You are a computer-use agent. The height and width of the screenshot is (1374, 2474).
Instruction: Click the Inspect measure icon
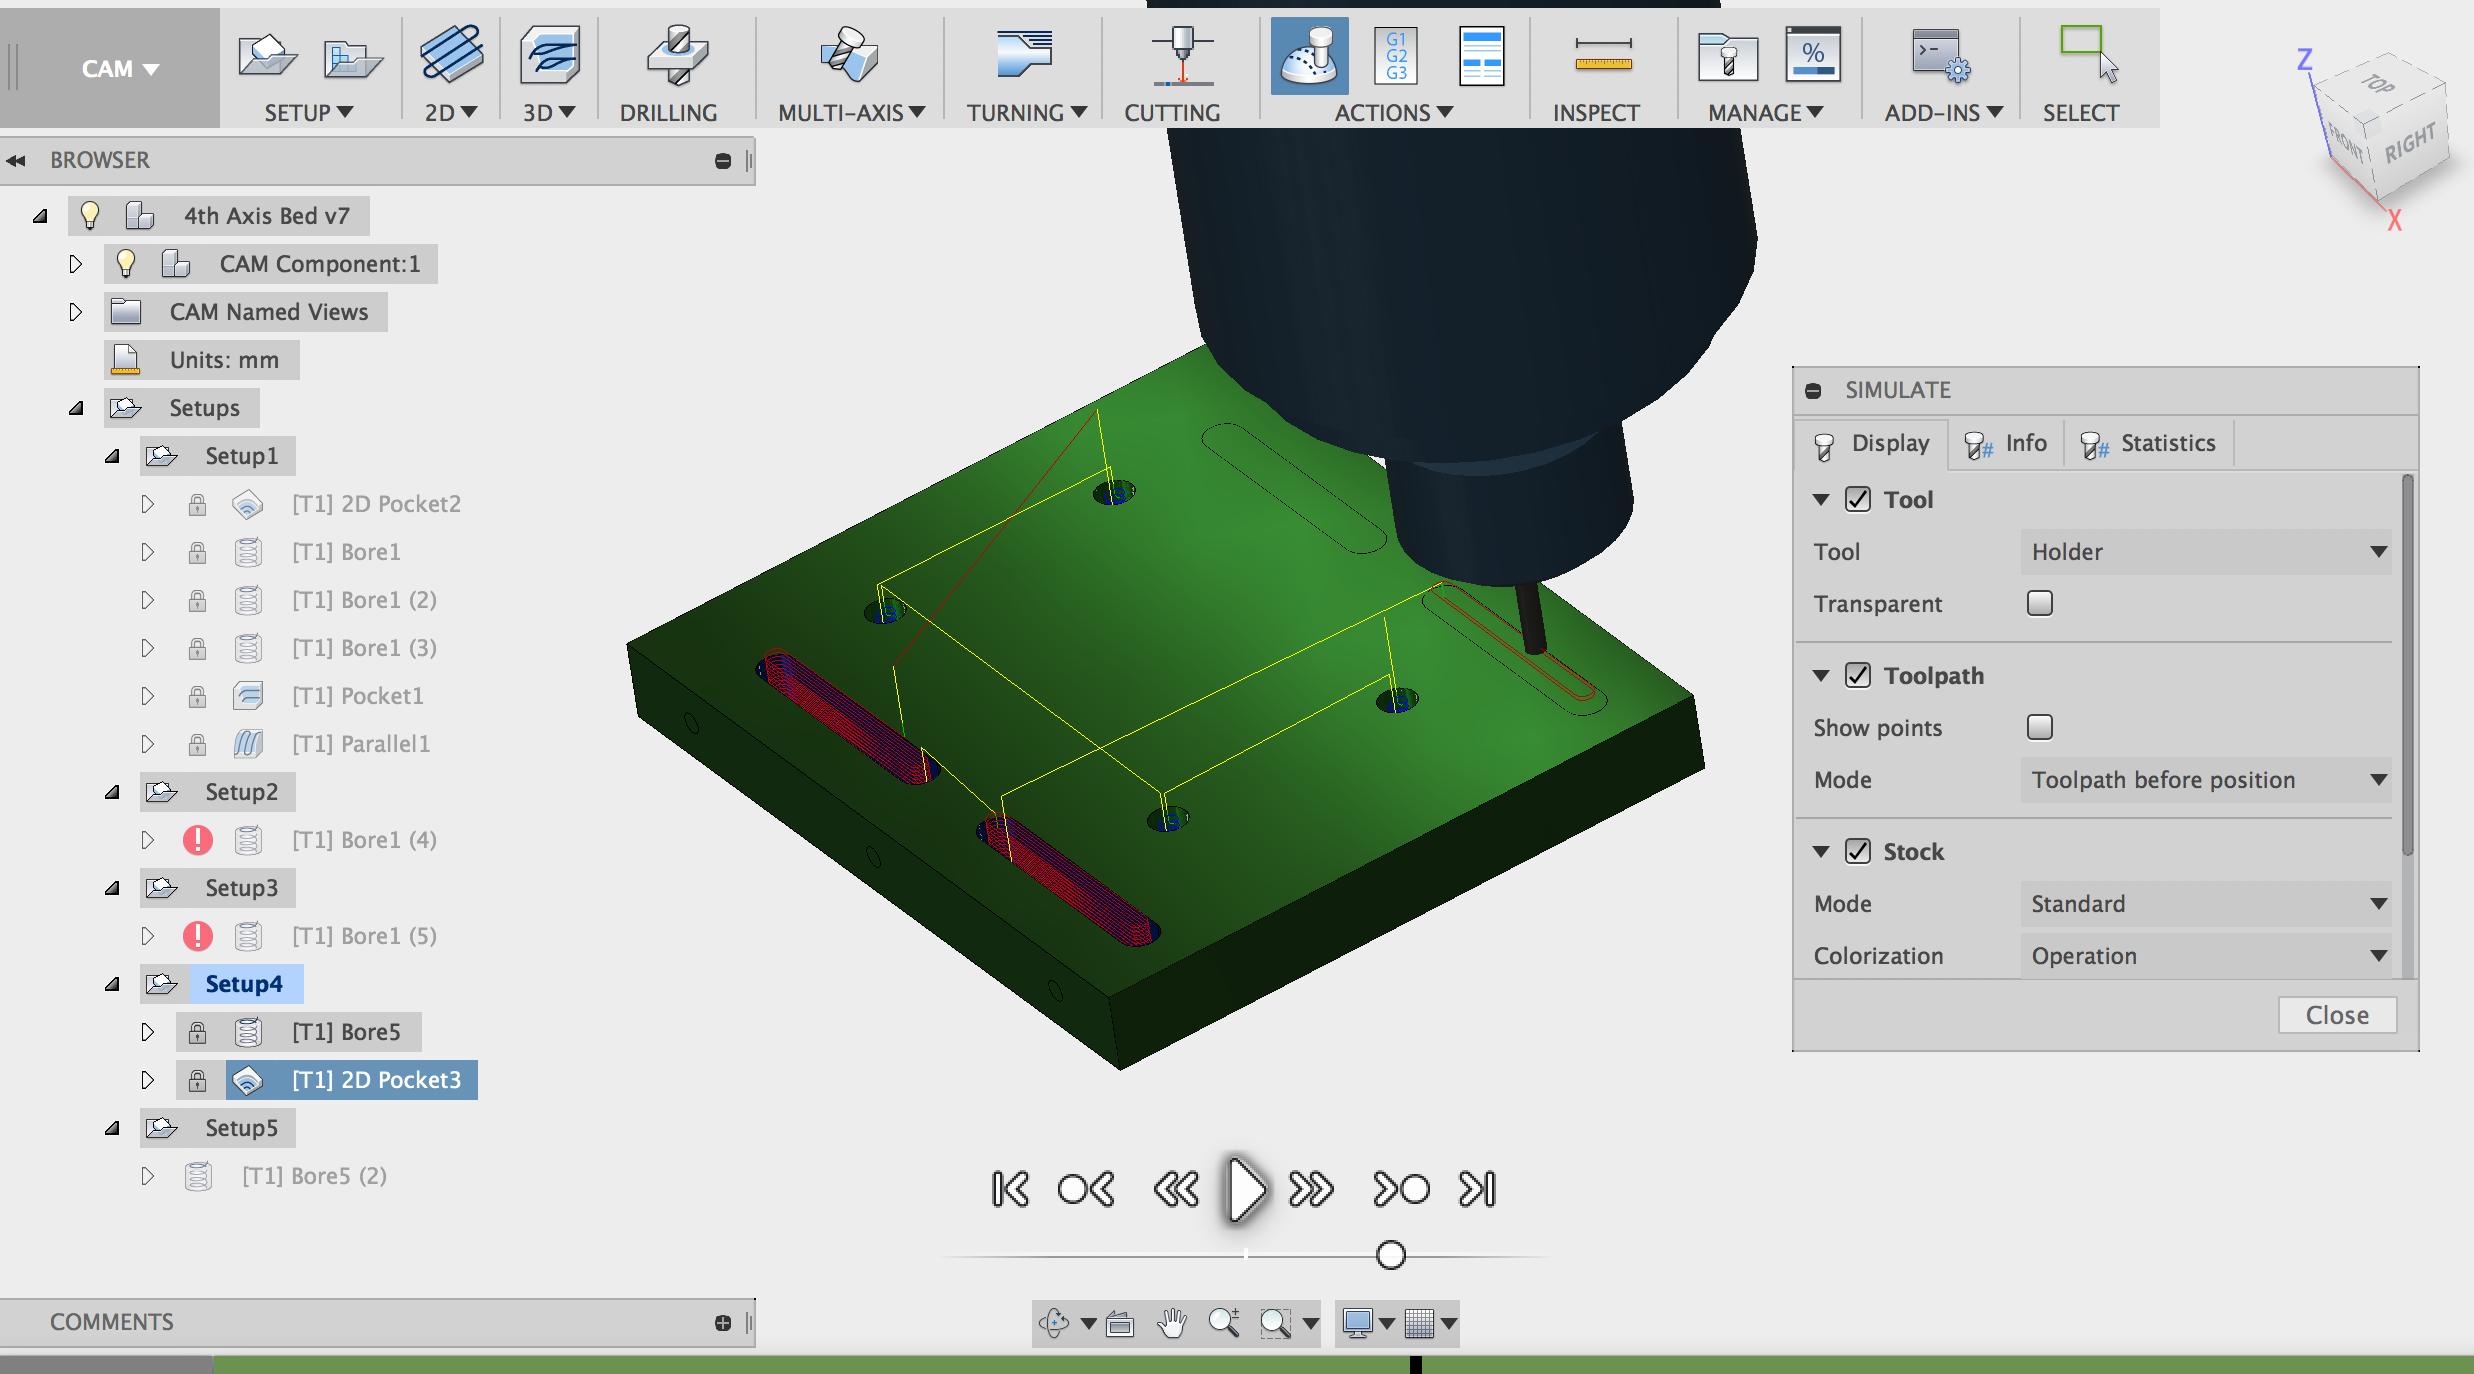(x=1603, y=54)
